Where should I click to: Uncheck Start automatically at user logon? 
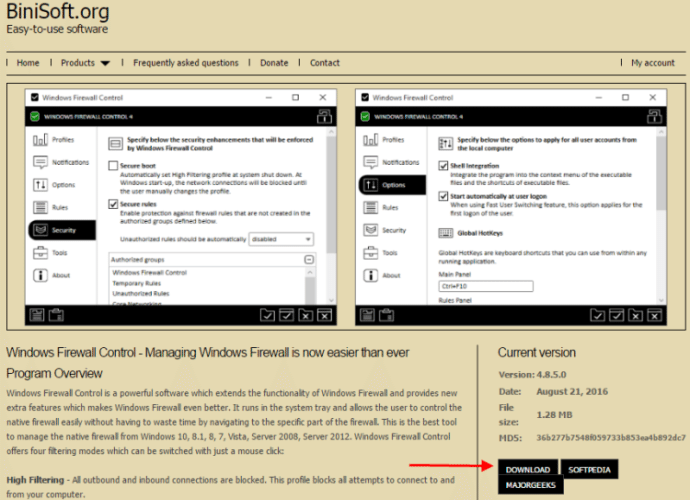[443, 196]
